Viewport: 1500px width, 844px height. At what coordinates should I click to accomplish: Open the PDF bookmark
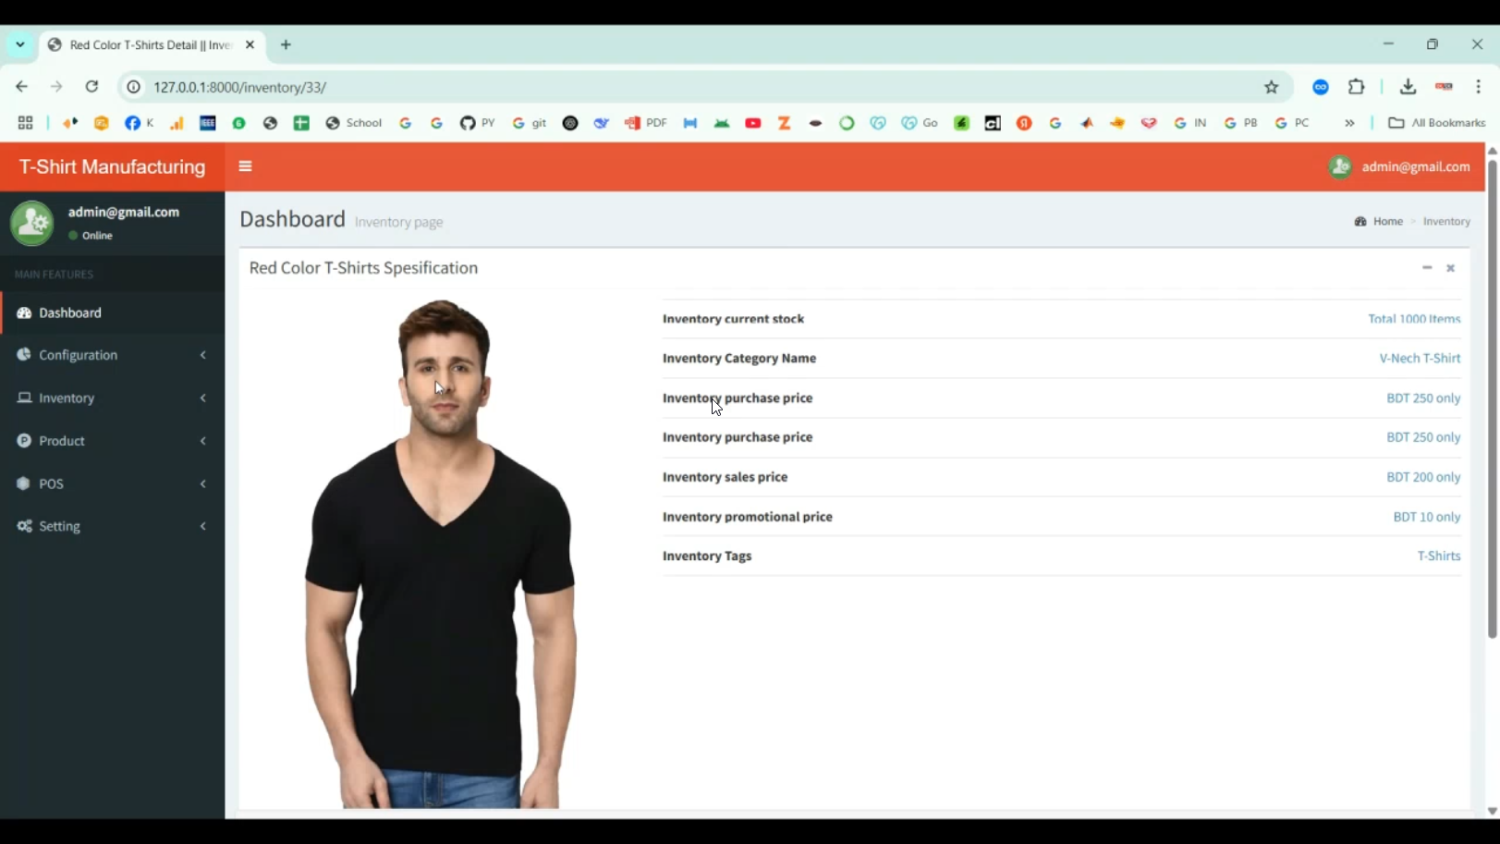coord(646,123)
